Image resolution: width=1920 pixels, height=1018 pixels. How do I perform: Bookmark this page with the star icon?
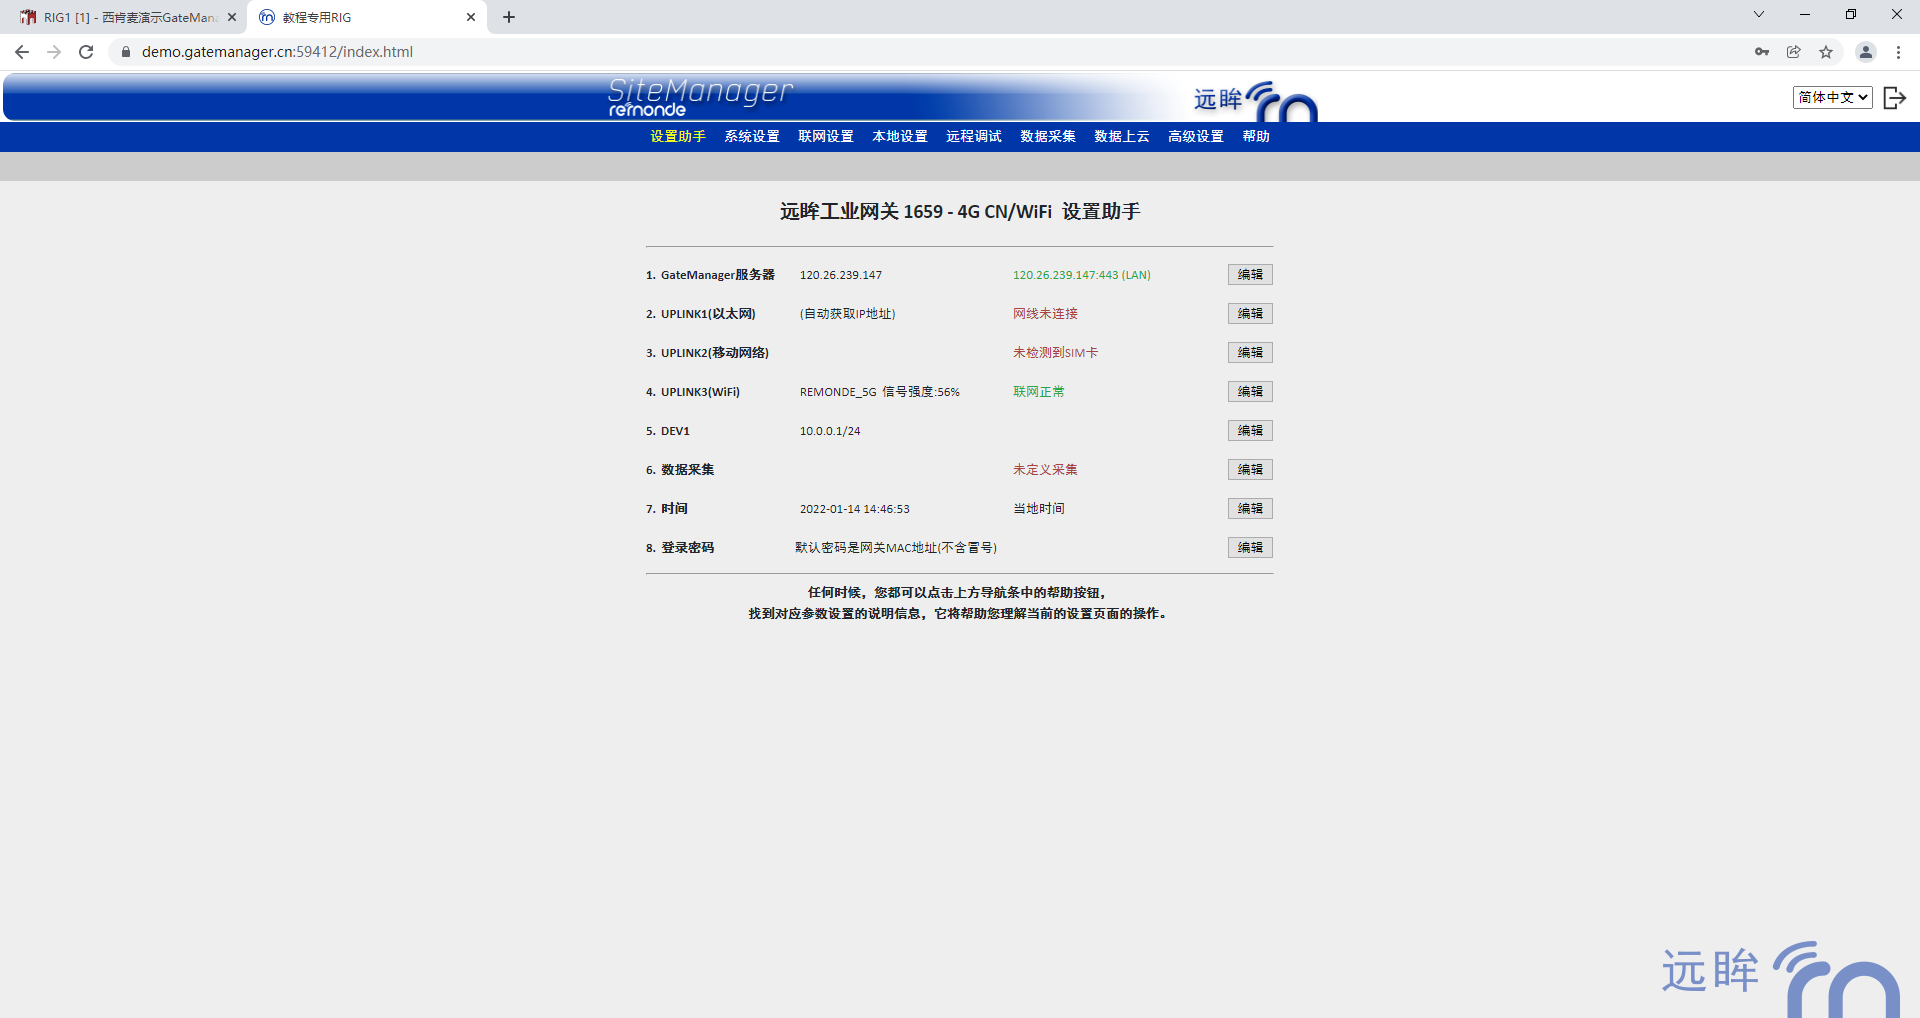1826,52
